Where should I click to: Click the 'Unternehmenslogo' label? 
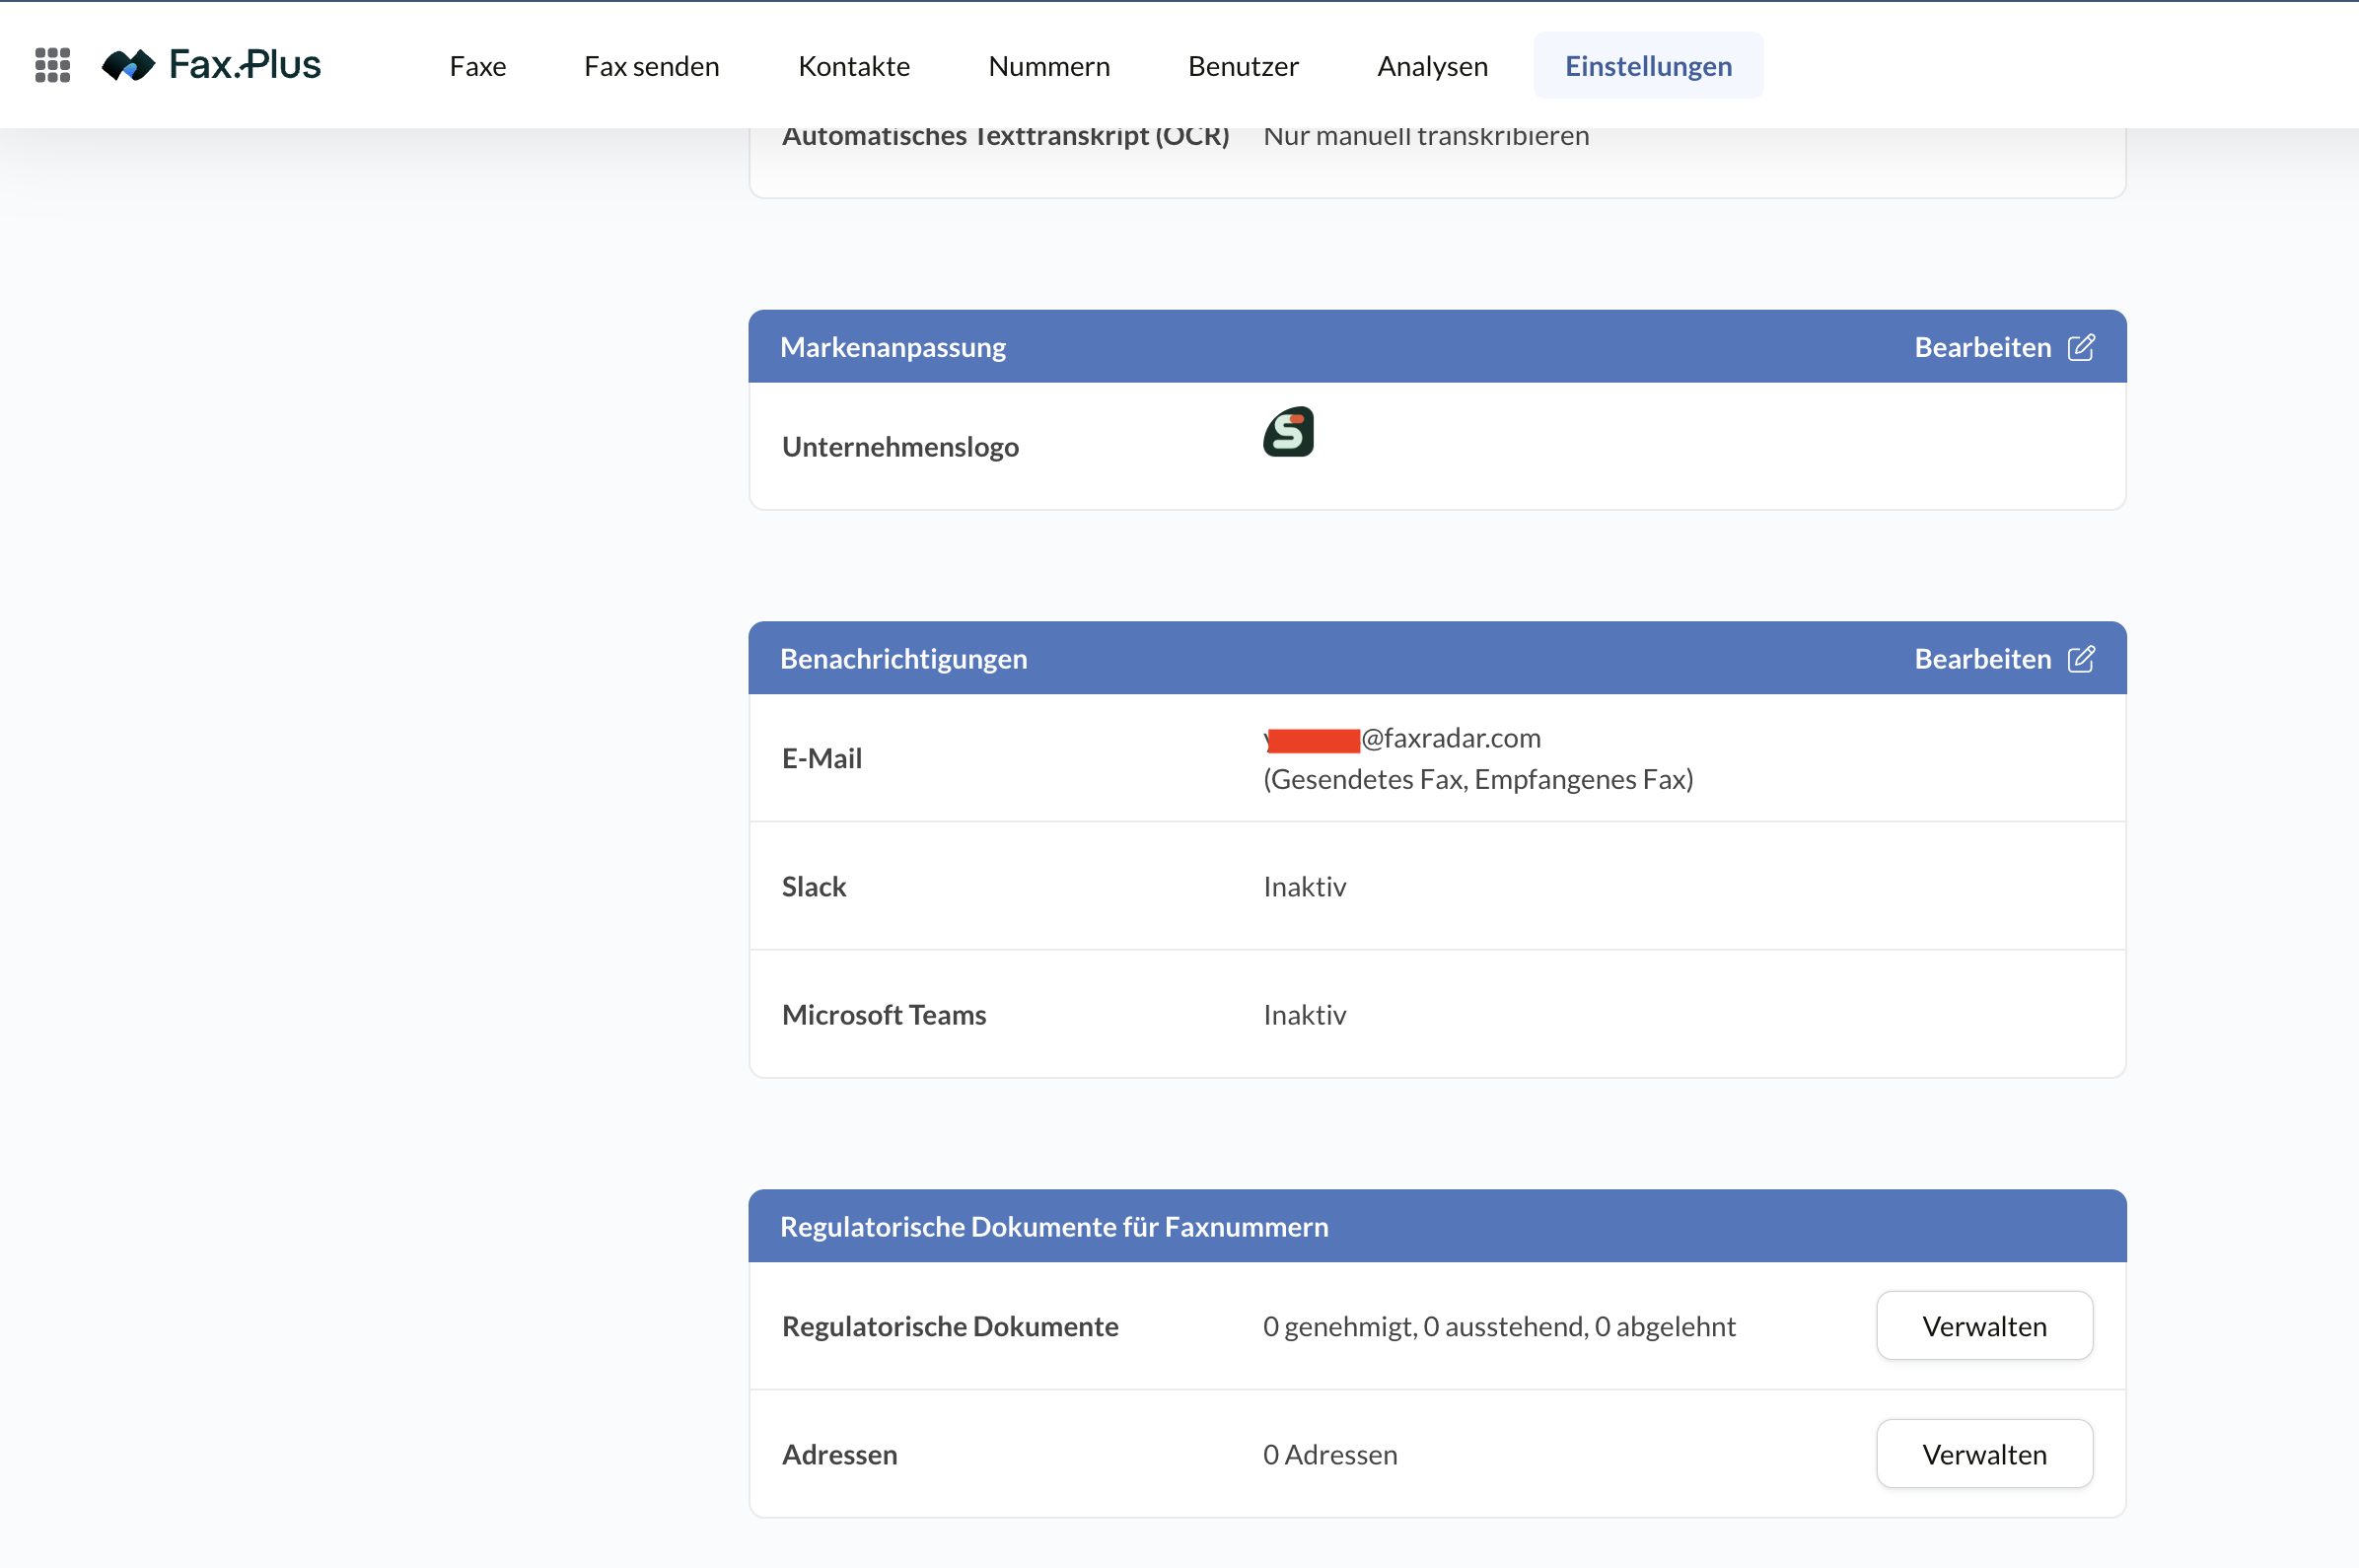point(900,447)
